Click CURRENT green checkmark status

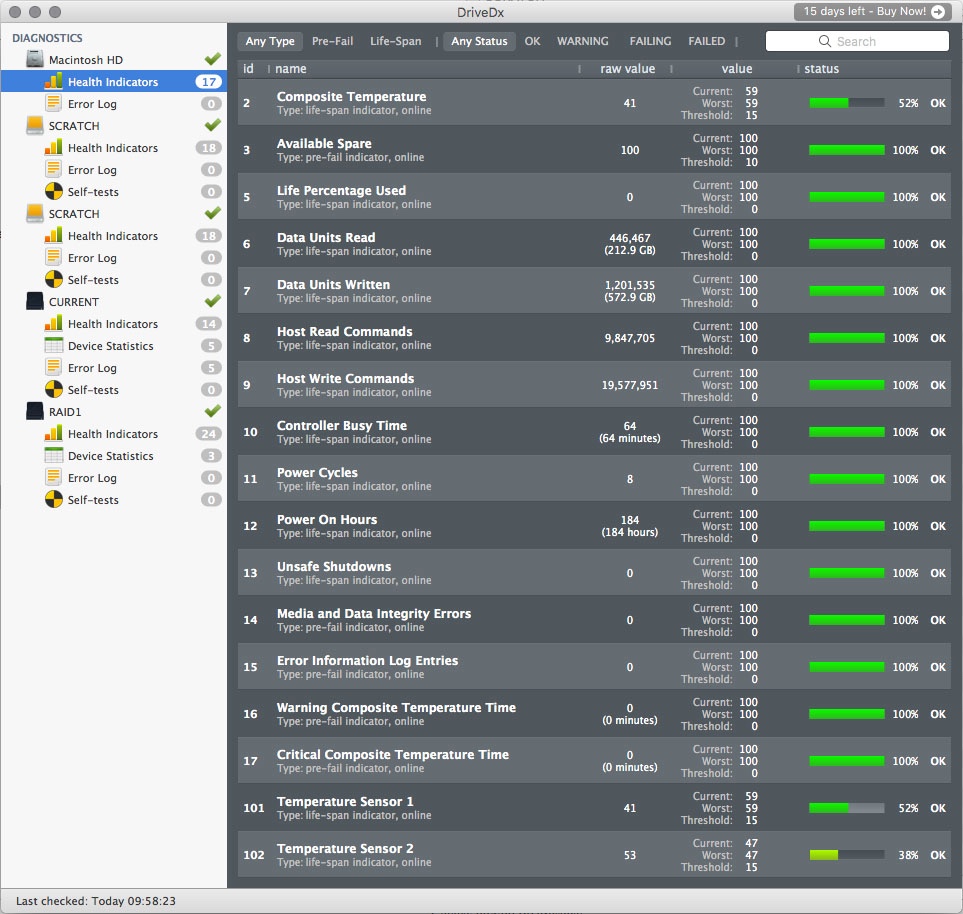coord(212,301)
